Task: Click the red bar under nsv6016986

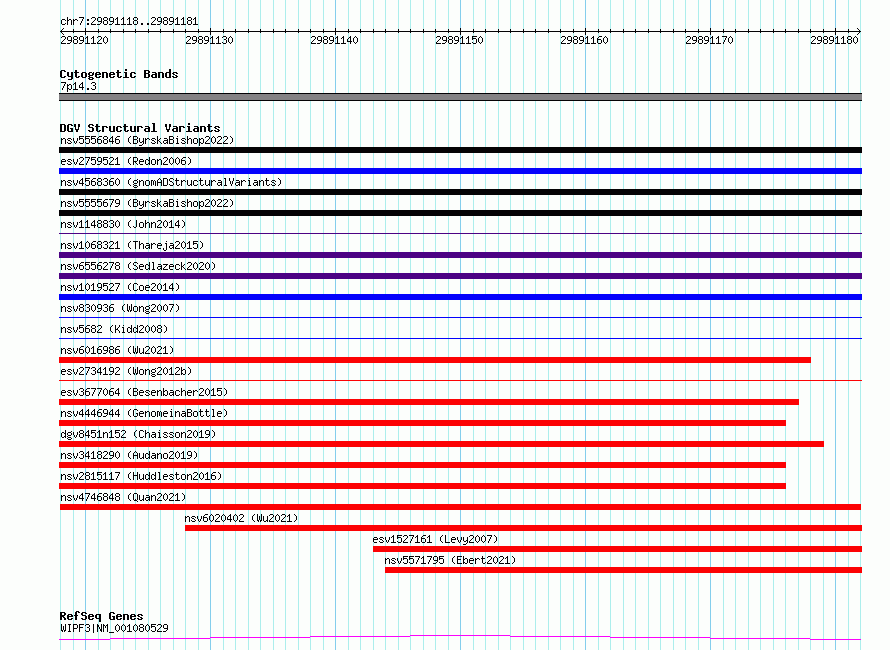Action: [x=435, y=360]
